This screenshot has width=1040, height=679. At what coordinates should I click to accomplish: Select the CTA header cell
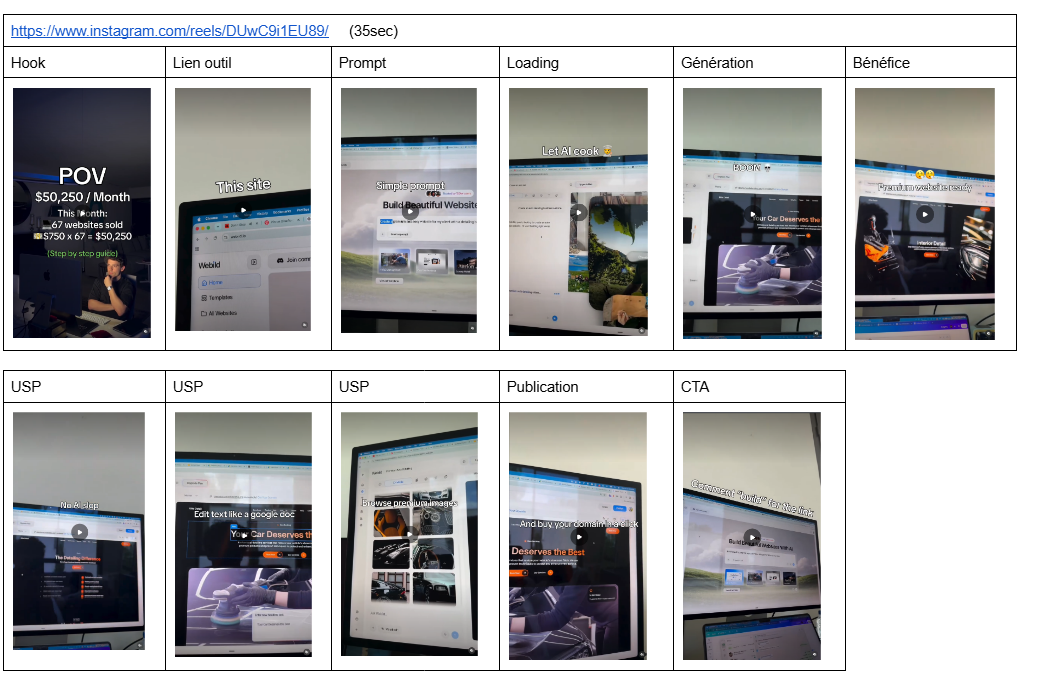coord(760,387)
